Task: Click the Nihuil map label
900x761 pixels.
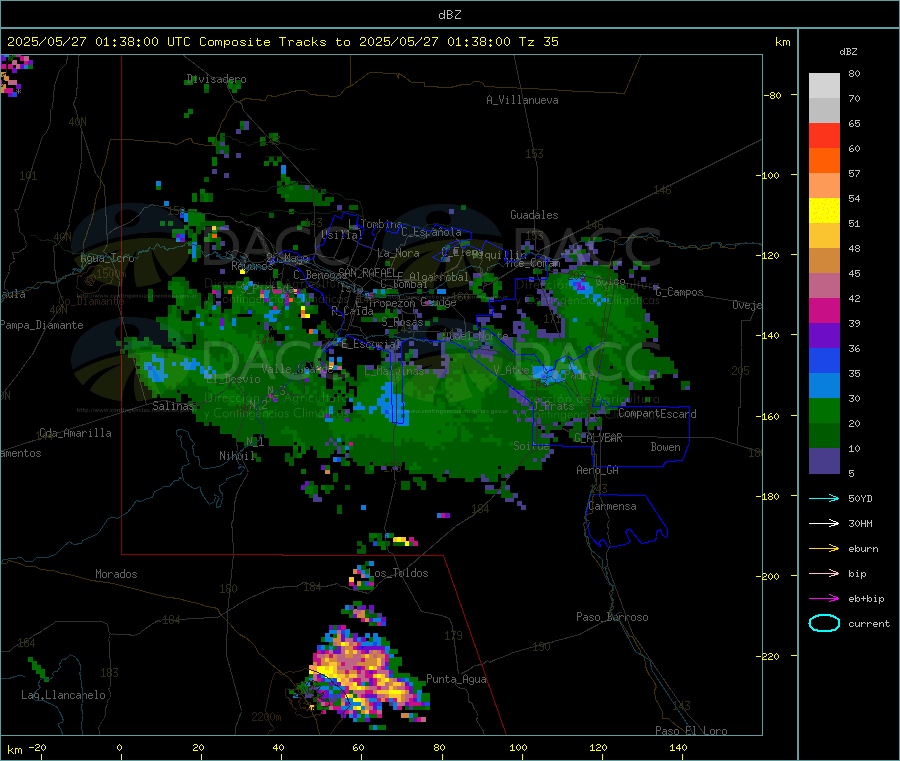Action: (237, 456)
